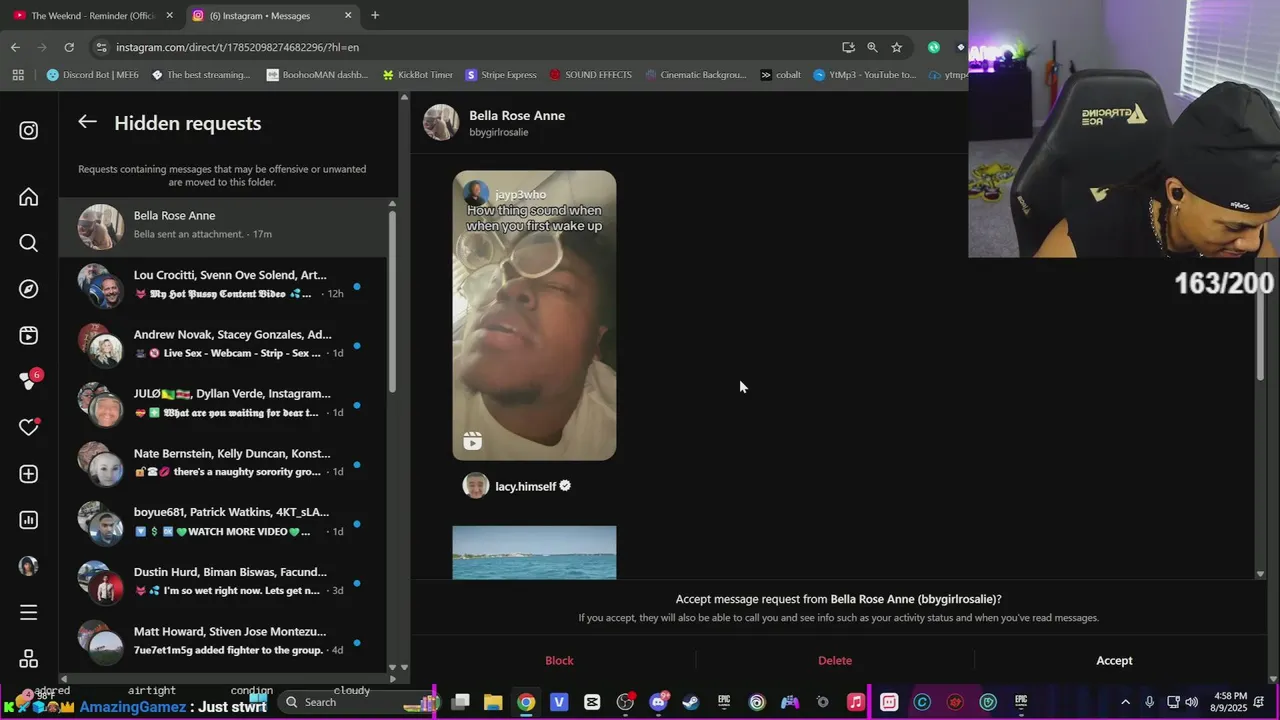Play the shared jayp3who reel thumbnail
Image resolution: width=1280 pixels, height=720 pixels.
(x=534, y=315)
